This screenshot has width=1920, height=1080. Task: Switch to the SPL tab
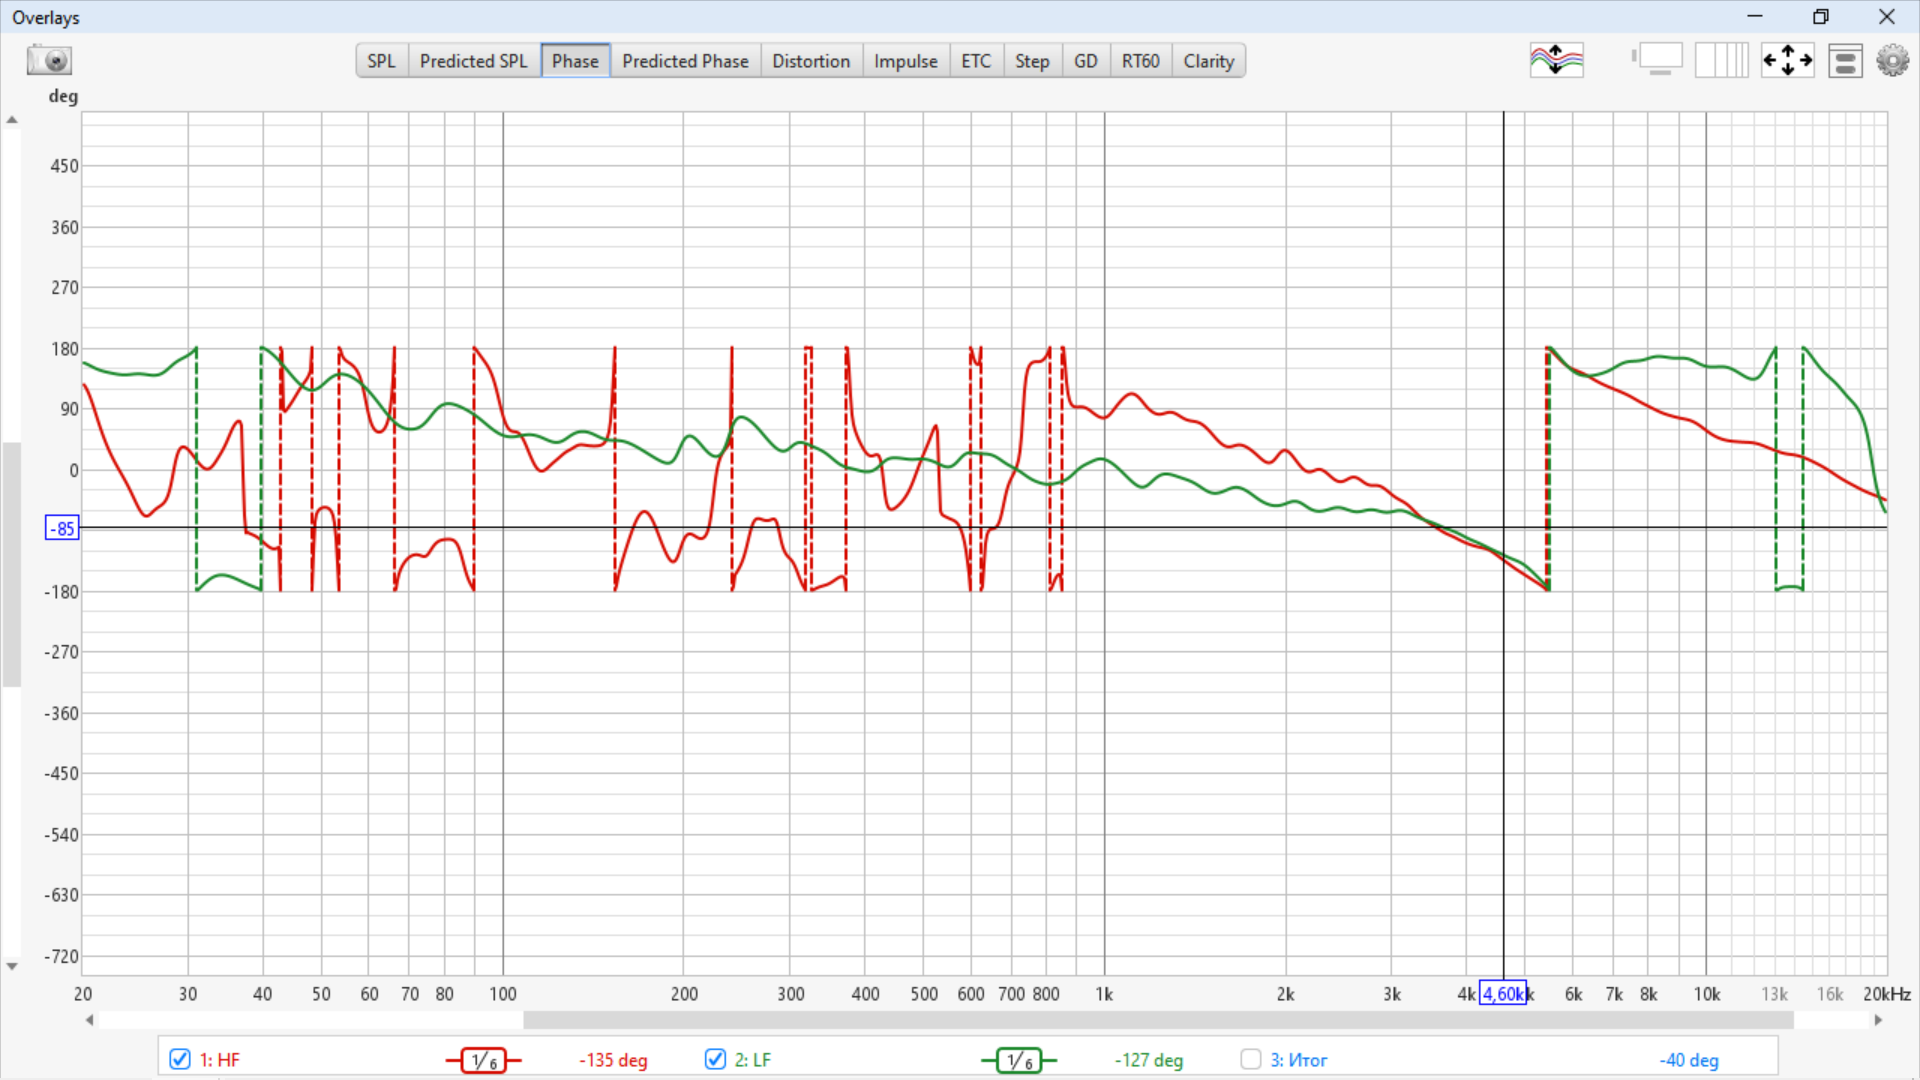381,61
